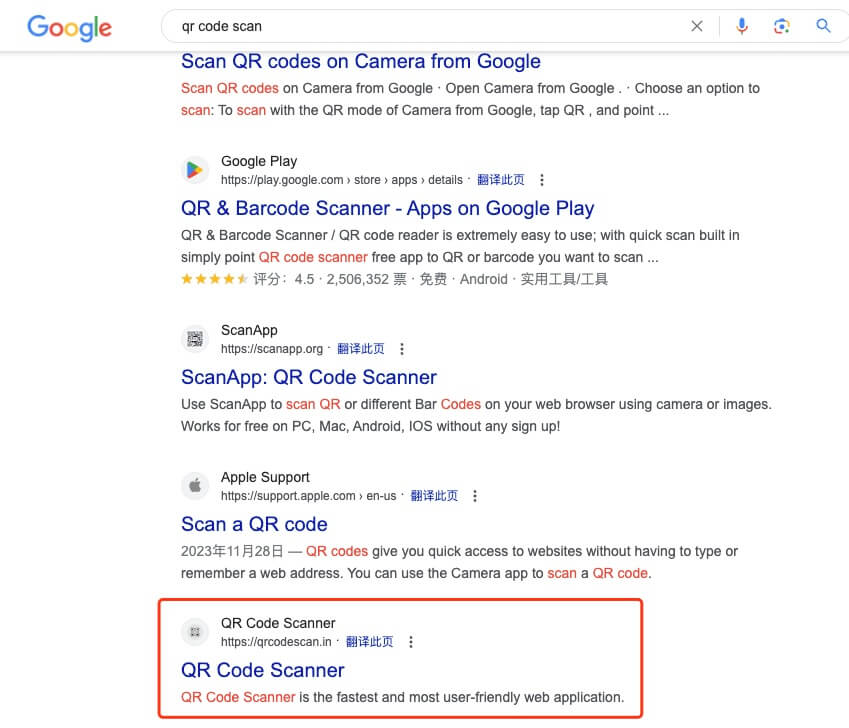Image resolution: width=849 pixels, height=728 pixels.
Task: Open more options for qrcodescan.in result
Action: point(411,642)
